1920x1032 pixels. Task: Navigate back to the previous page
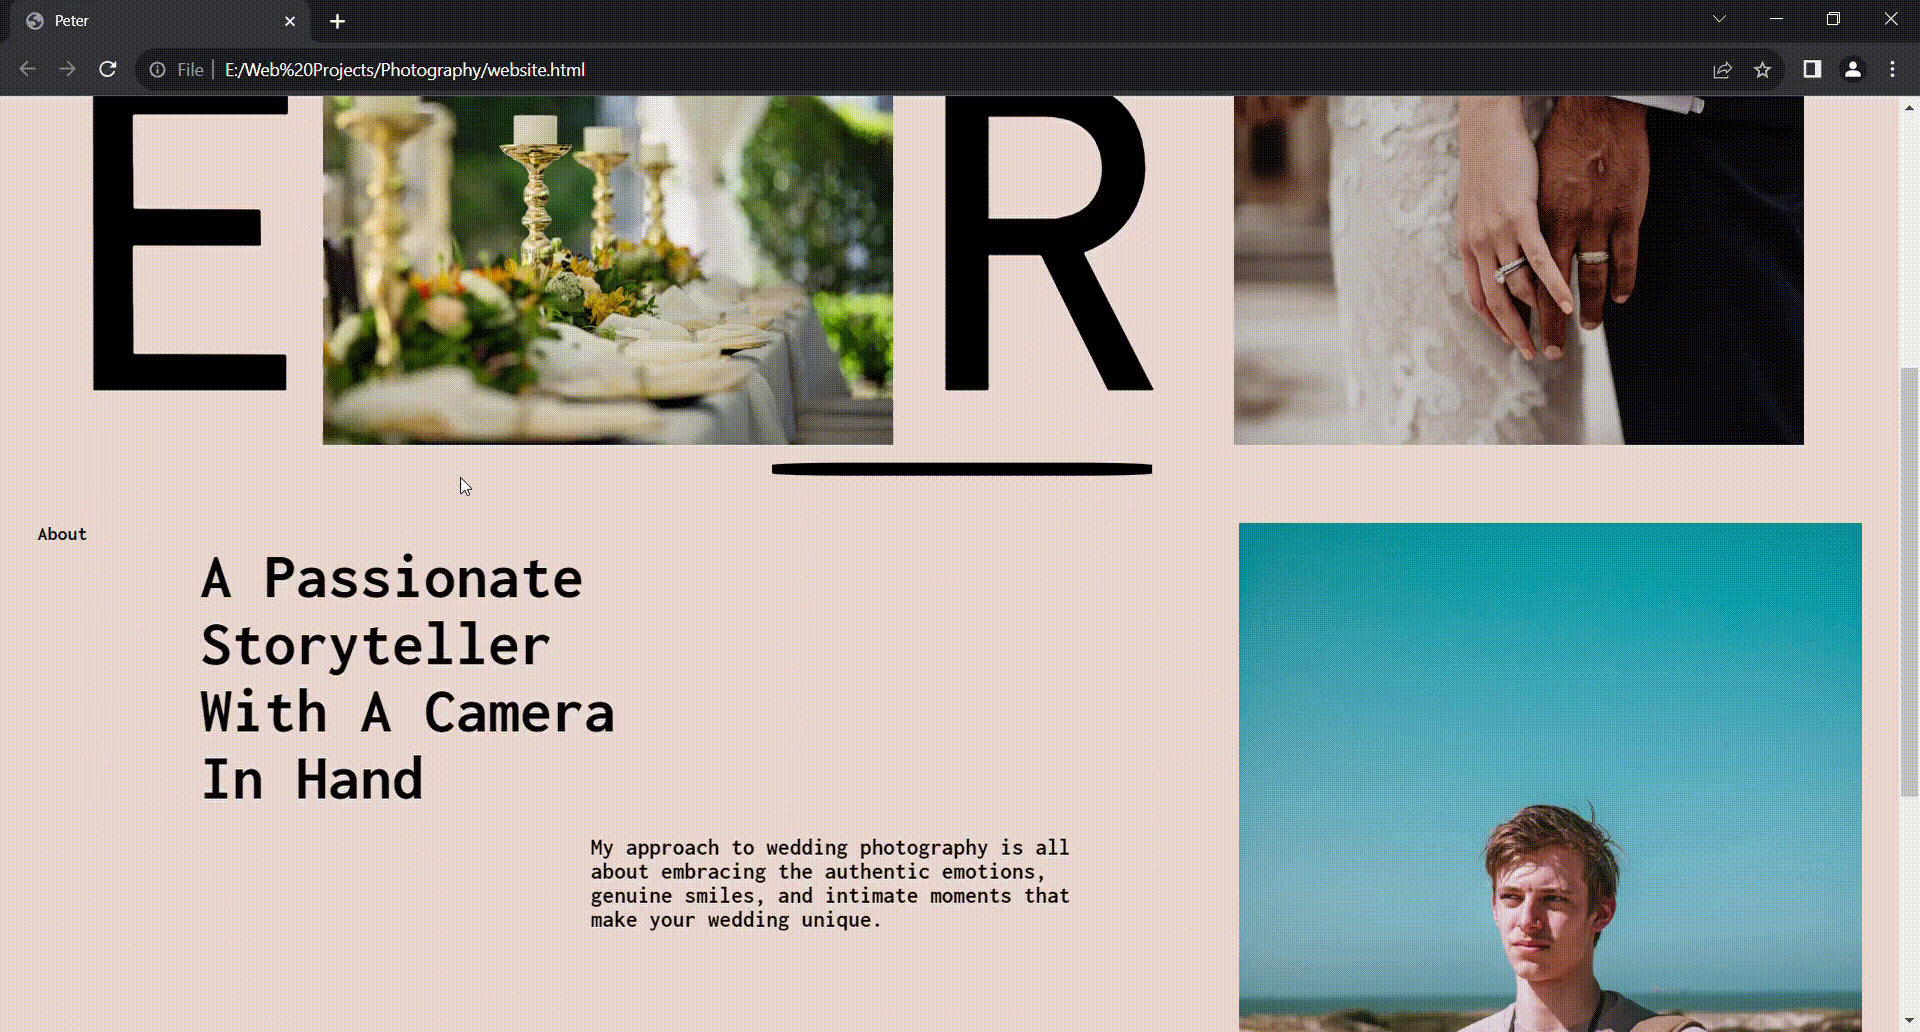[27, 69]
